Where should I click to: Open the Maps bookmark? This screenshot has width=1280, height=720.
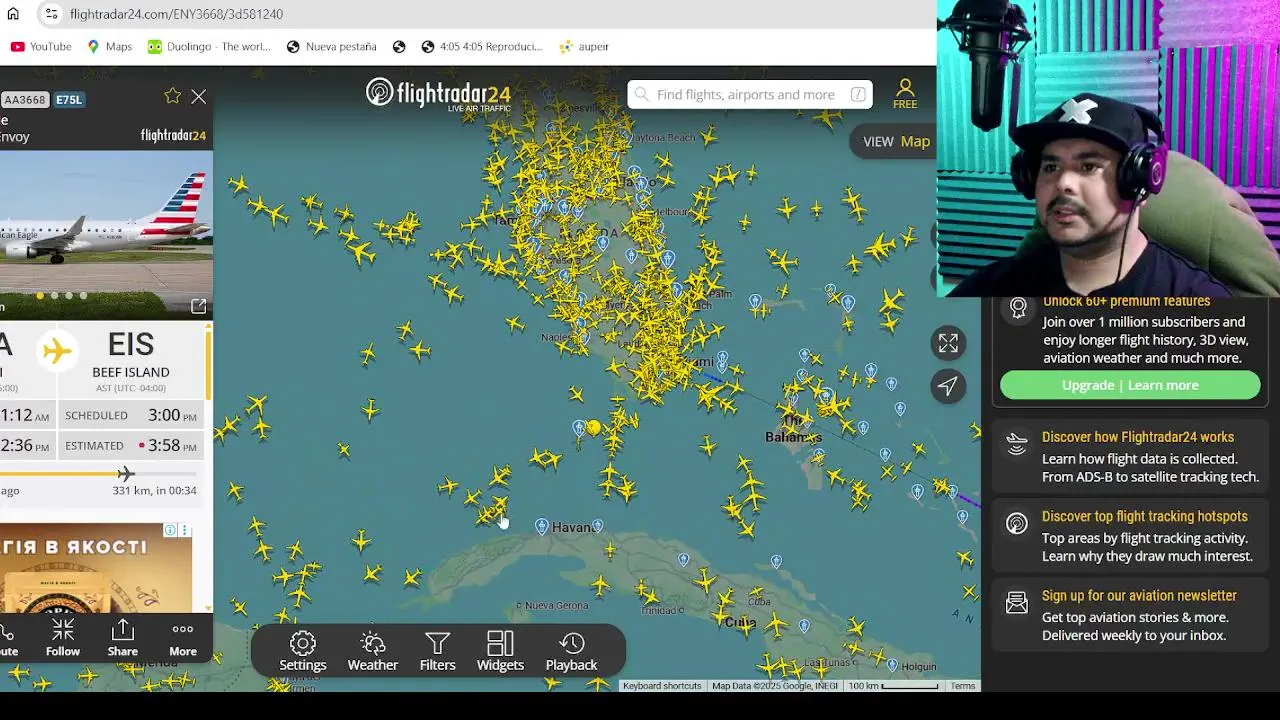click(x=109, y=46)
